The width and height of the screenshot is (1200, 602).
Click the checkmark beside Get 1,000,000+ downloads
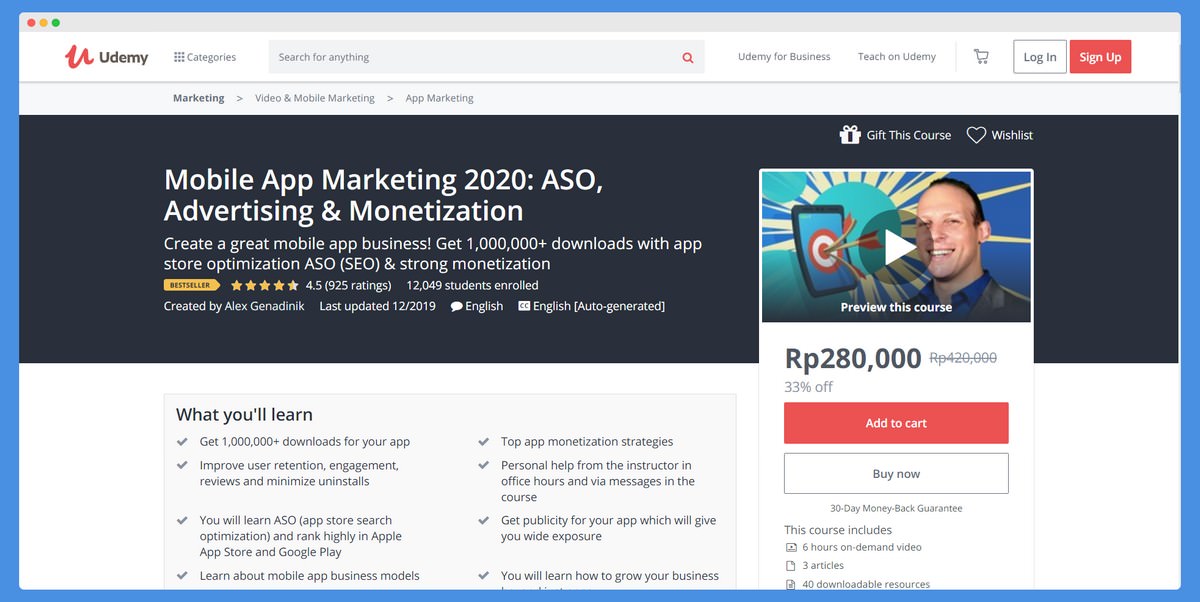[x=182, y=441]
